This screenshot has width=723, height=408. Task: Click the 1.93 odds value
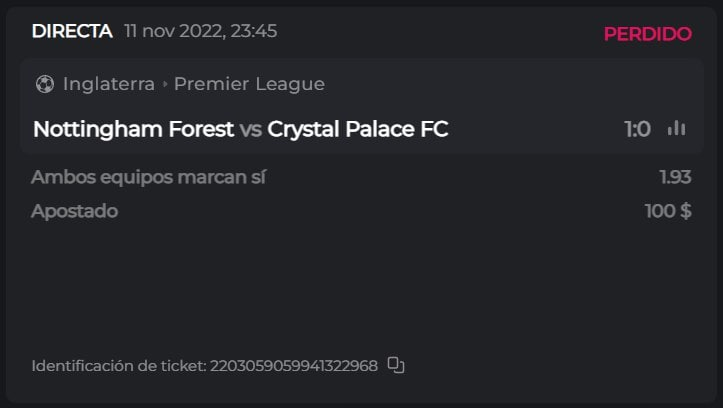coord(675,178)
